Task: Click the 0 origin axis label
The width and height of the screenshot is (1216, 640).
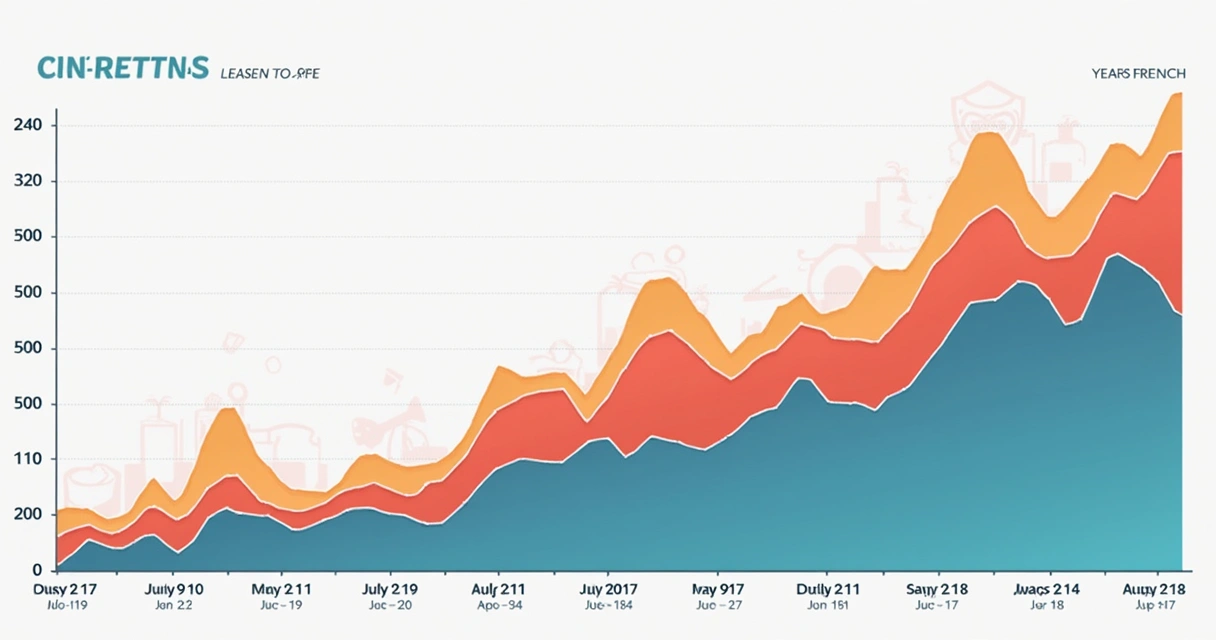Action: (x=36, y=570)
